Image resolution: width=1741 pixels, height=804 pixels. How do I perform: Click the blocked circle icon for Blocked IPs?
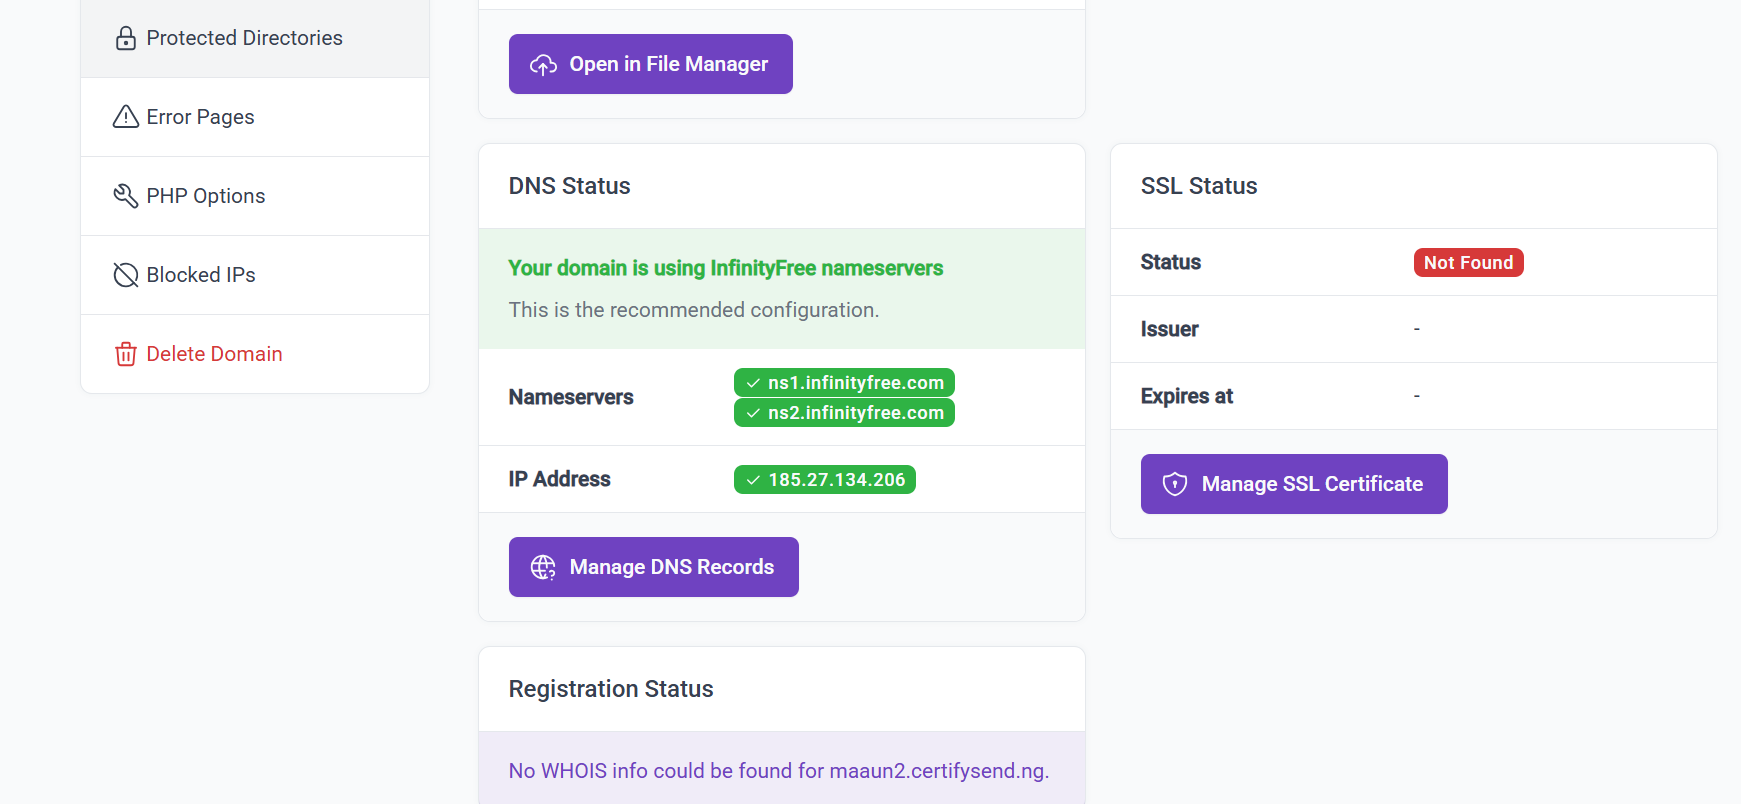[x=126, y=275]
